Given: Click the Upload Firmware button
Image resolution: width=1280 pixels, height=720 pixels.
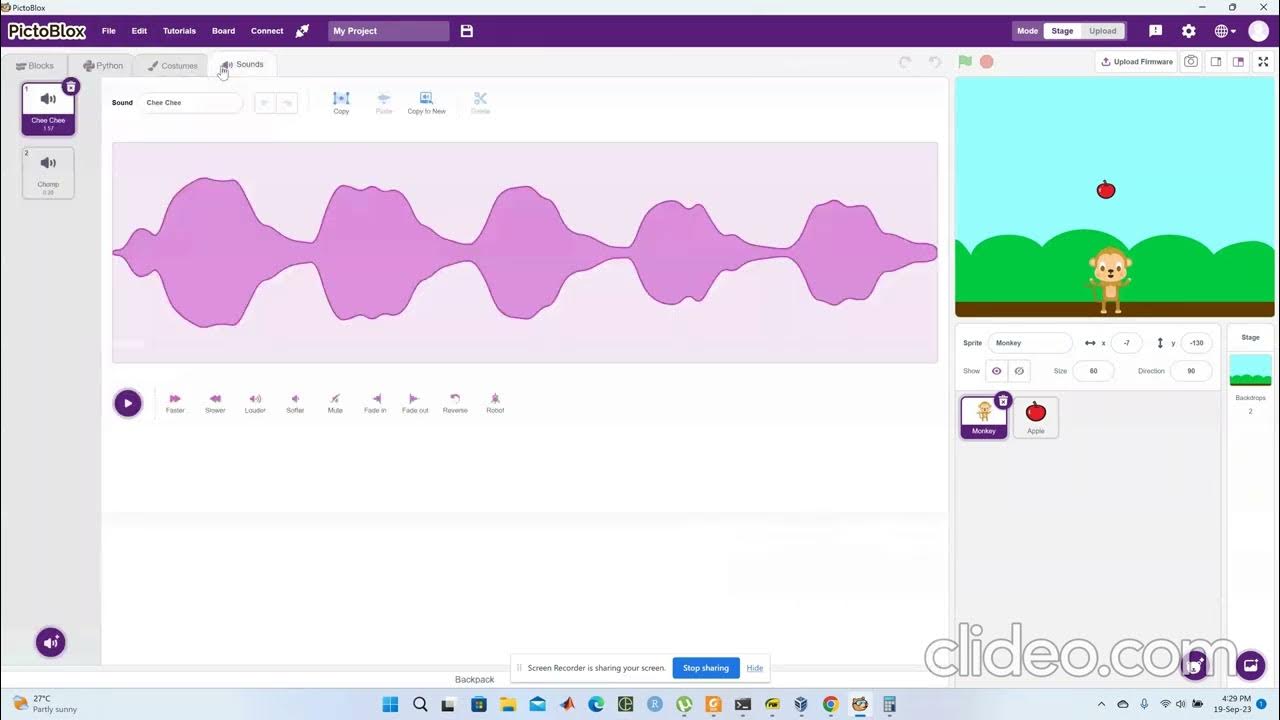Looking at the screenshot, I should click(x=1137, y=62).
